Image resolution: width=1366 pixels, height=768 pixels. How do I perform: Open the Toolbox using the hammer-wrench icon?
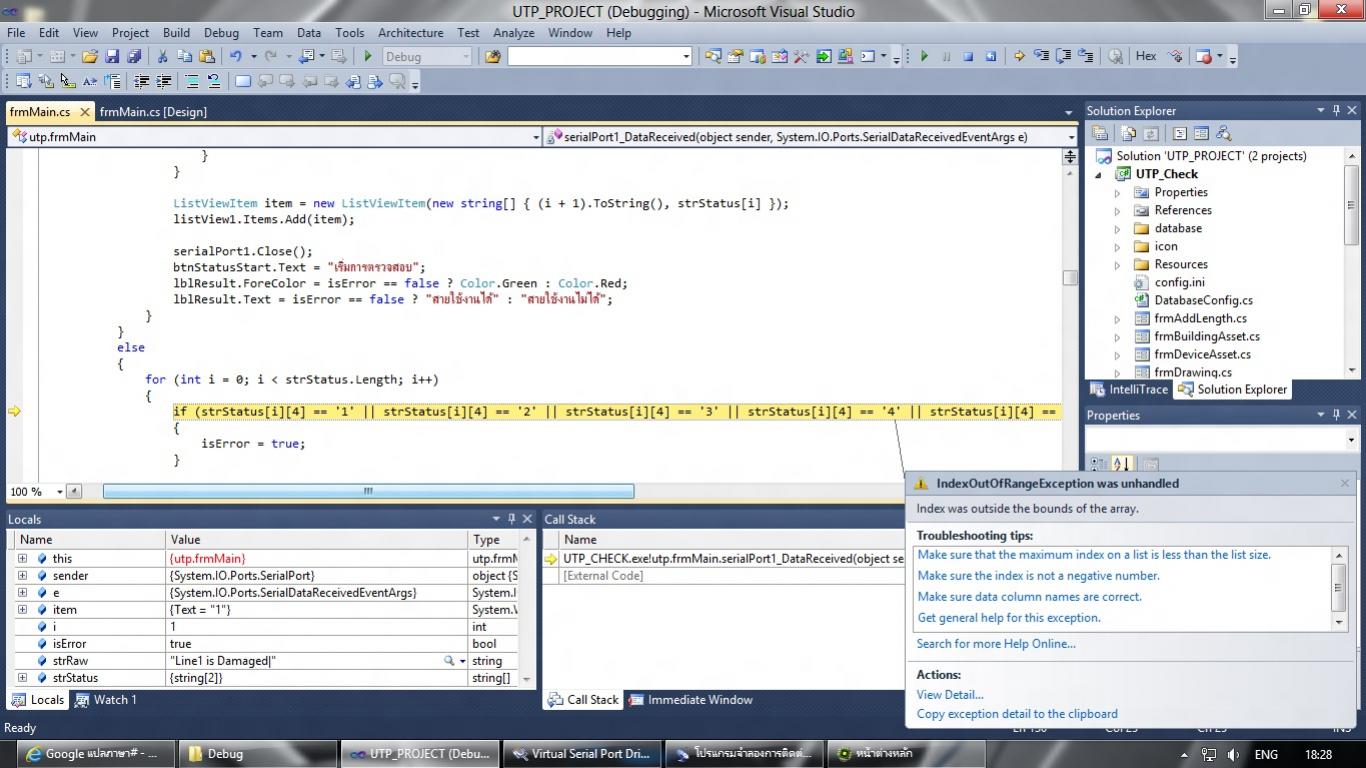point(801,57)
